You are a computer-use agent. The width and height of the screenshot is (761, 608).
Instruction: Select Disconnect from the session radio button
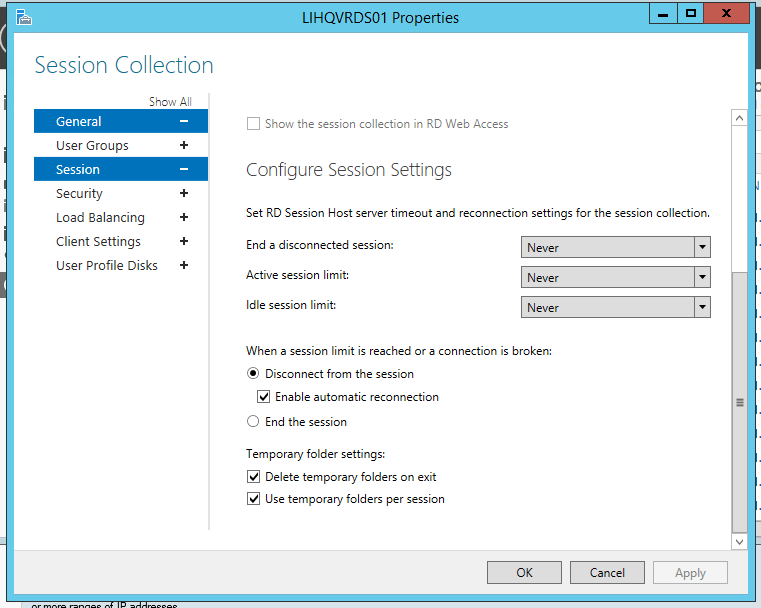click(253, 374)
